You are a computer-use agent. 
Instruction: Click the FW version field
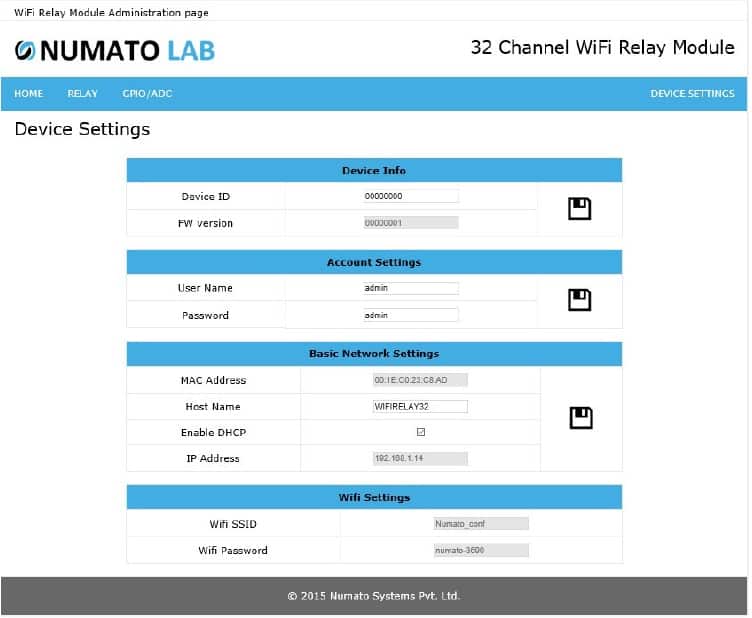coord(411,223)
